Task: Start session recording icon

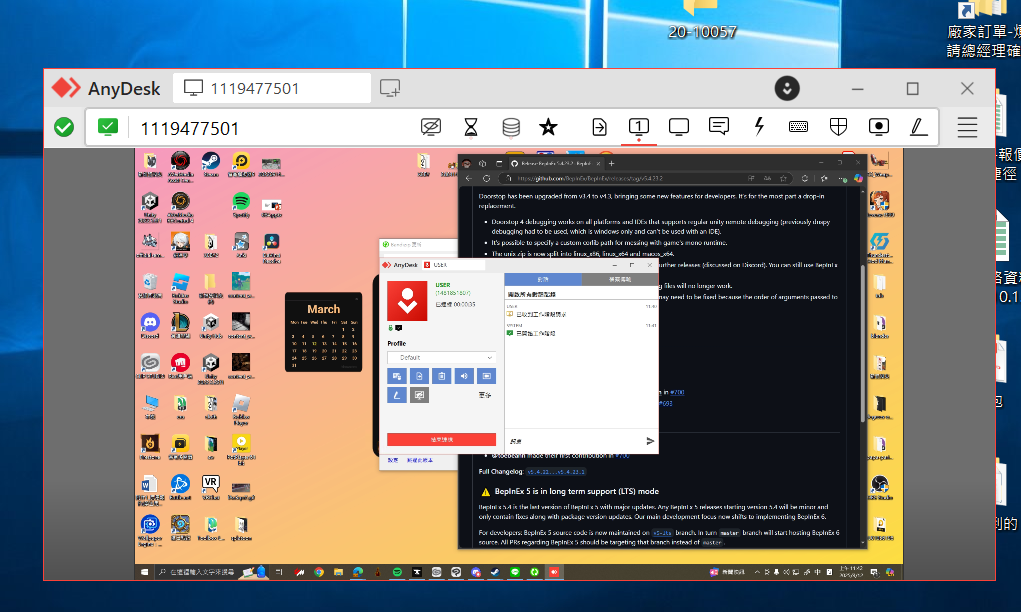Action: (x=878, y=127)
